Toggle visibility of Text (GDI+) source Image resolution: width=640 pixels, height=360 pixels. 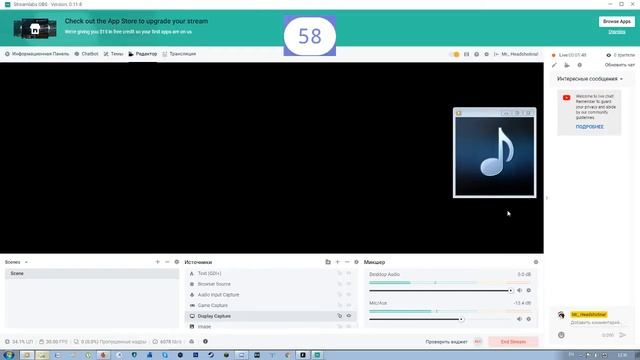click(x=349, y=273)
